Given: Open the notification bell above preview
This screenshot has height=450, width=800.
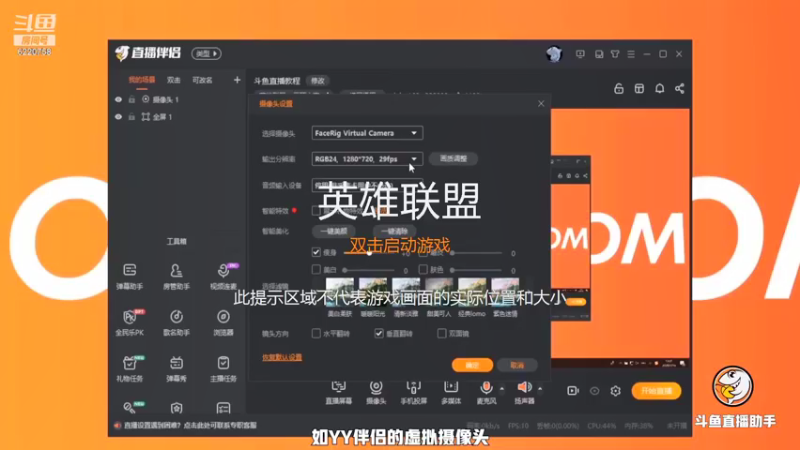Looking at the screenshot, I should click(659, 88).
